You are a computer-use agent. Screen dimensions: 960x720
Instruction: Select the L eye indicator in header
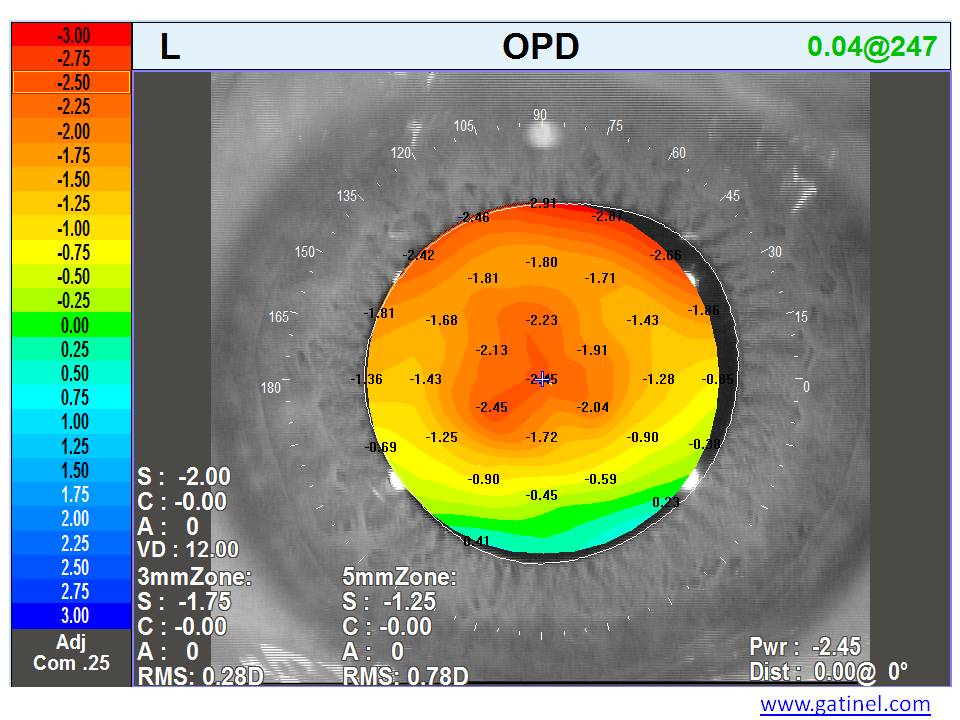pyautogui.click(x=170, y=48)
